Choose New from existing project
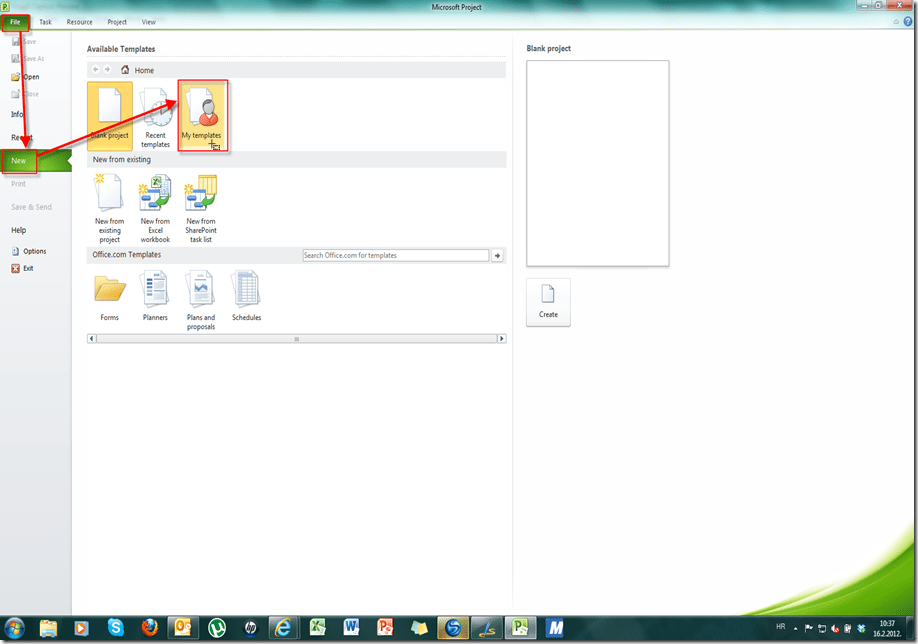The height and width of the screenshot is (644, 918). 109,207
